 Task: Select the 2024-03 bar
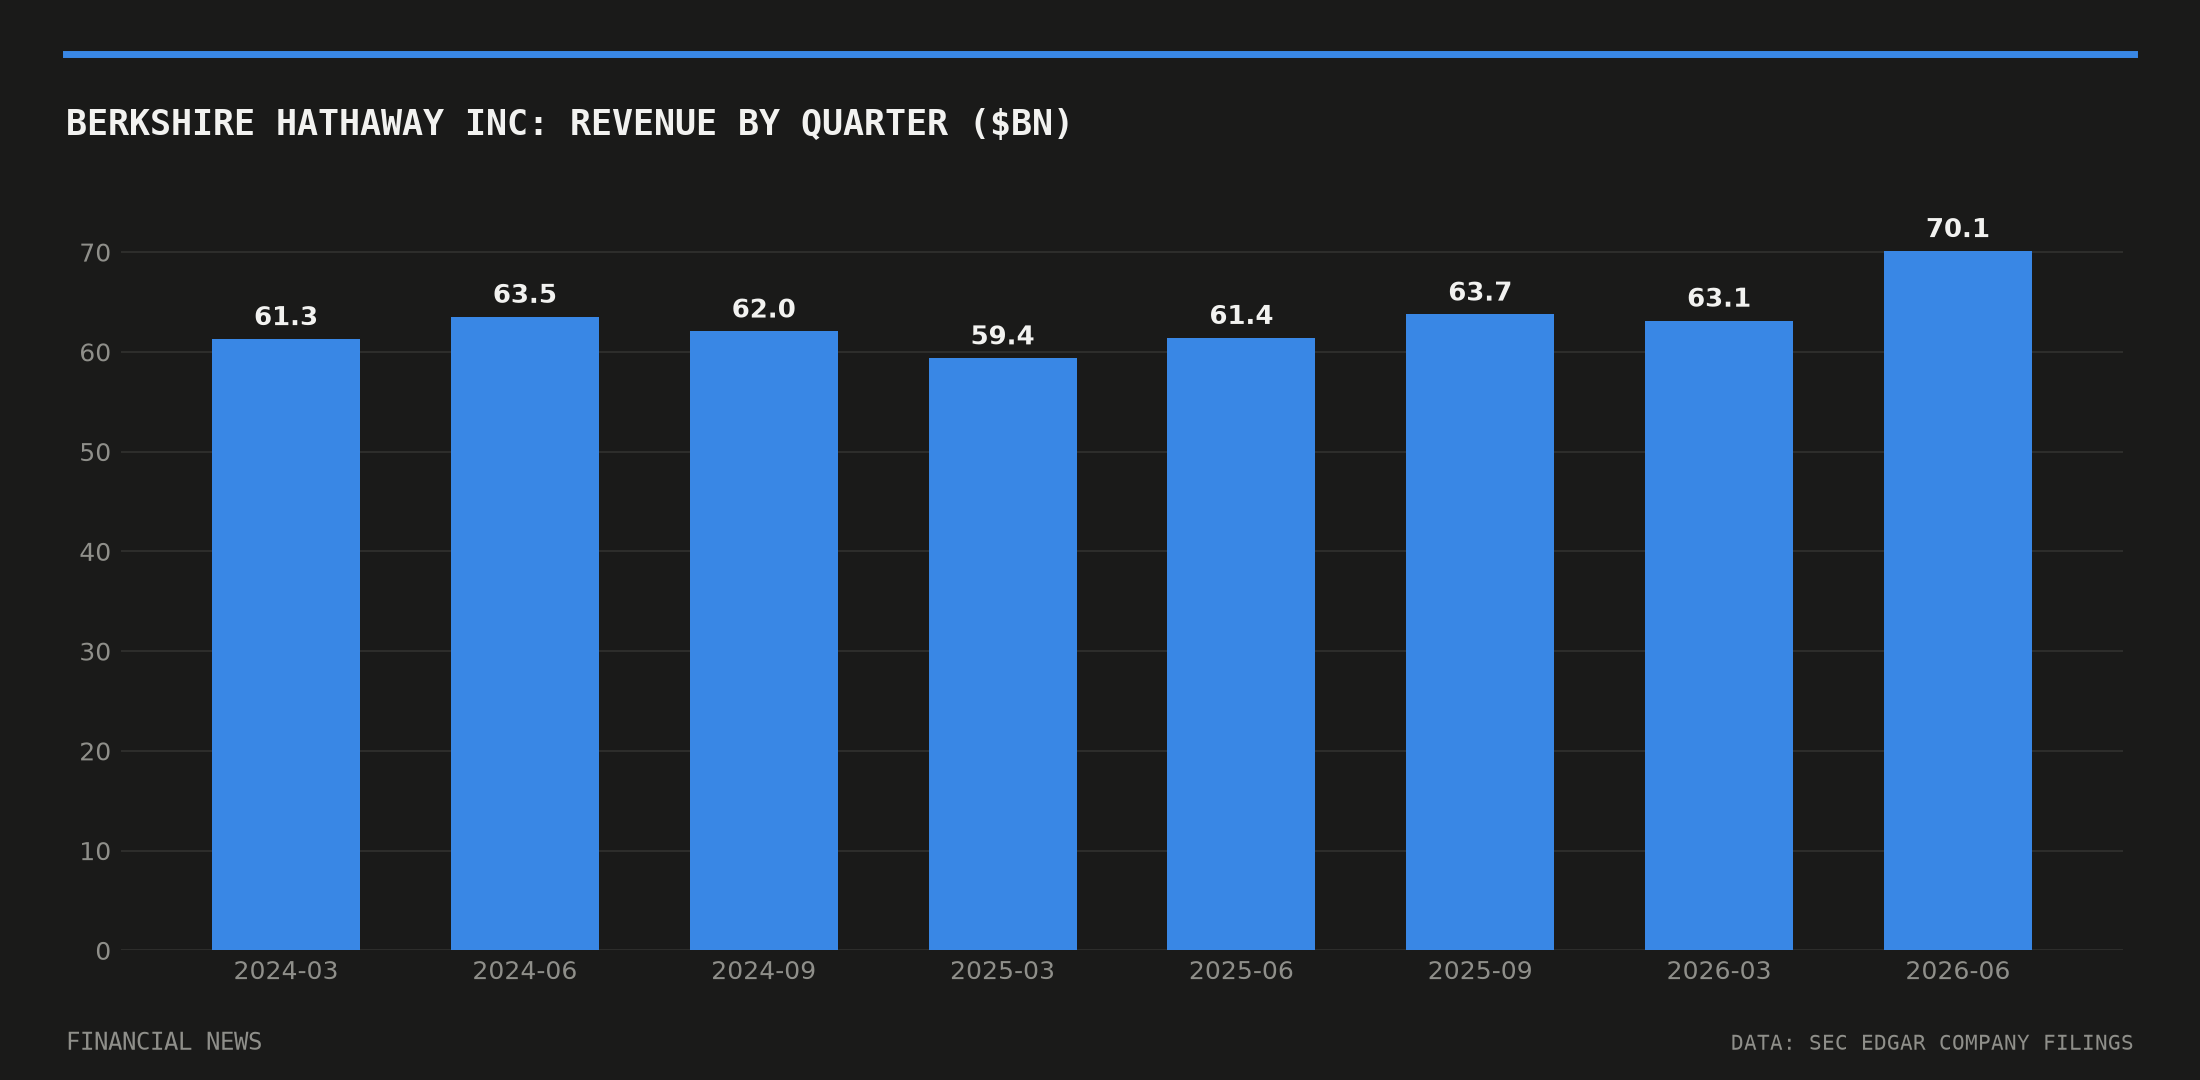coord(286,645)
